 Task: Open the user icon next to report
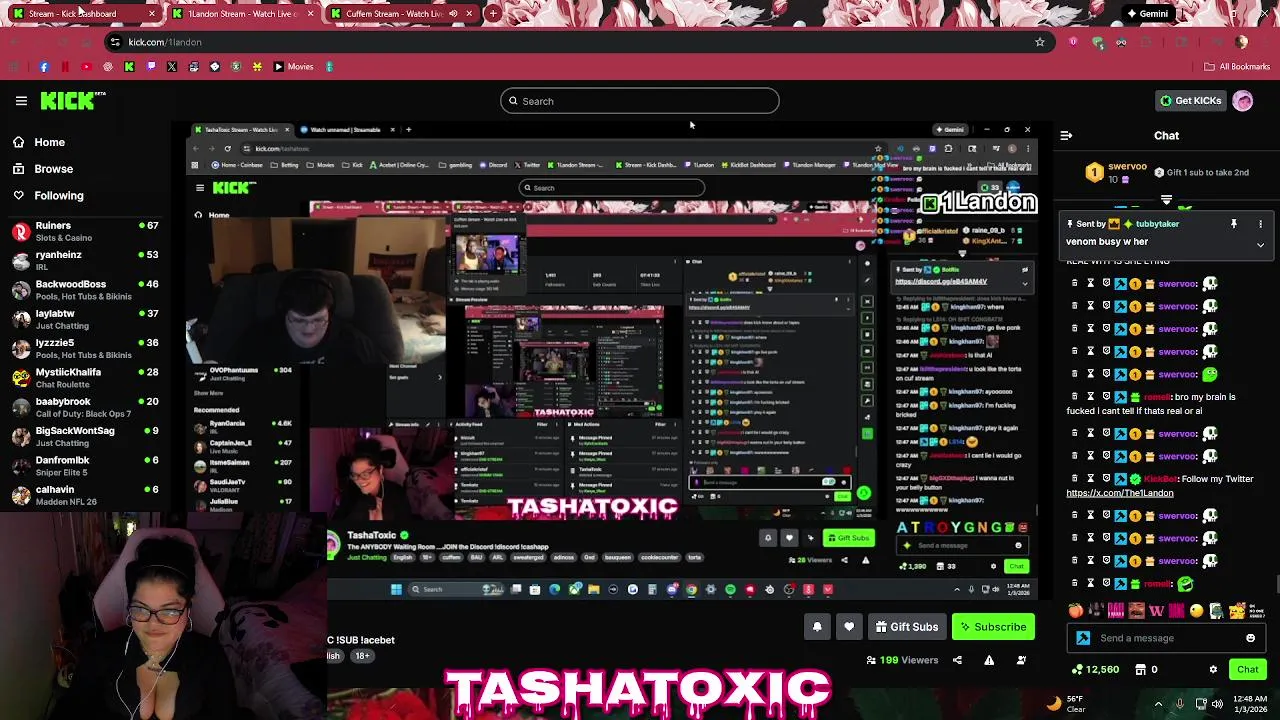click(x=1021, y=660)
